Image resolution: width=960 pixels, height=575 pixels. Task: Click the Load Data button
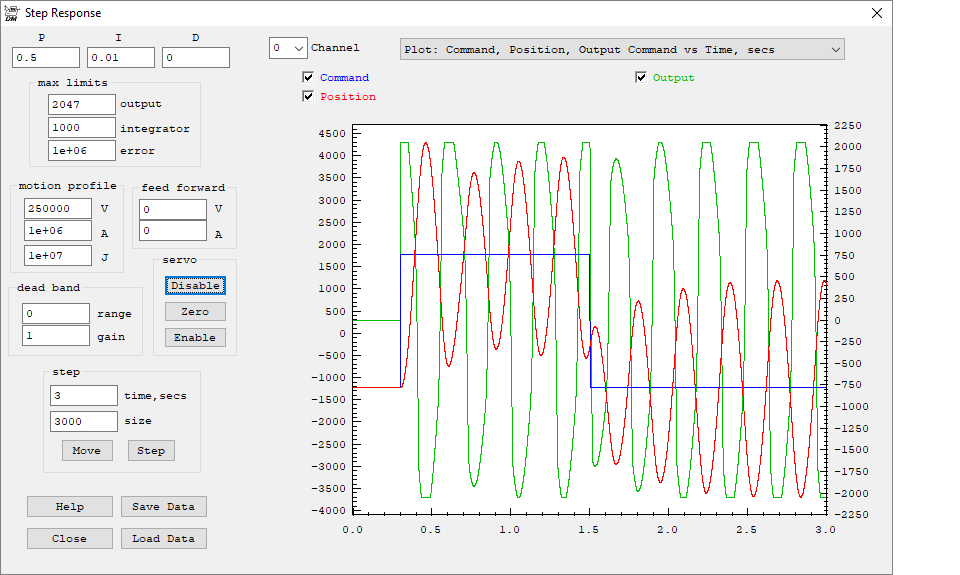(x=163, y=538)
